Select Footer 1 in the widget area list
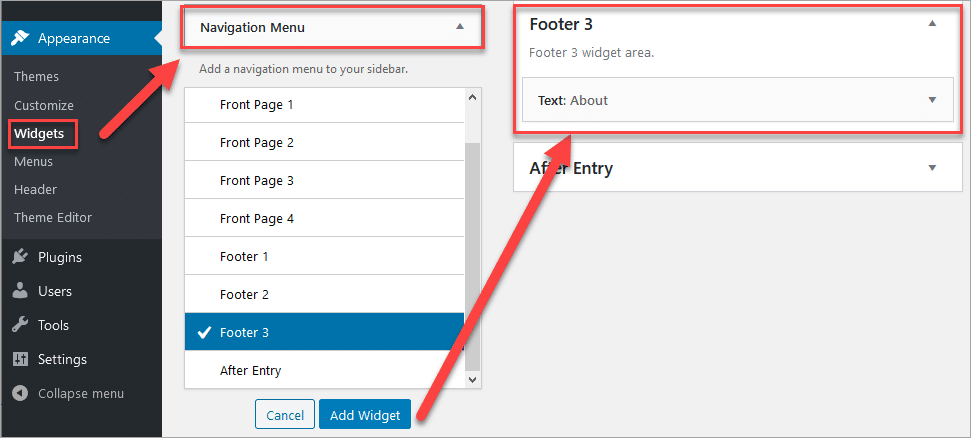The height and width of the screenshot is (438, 971). coord(324,256)
